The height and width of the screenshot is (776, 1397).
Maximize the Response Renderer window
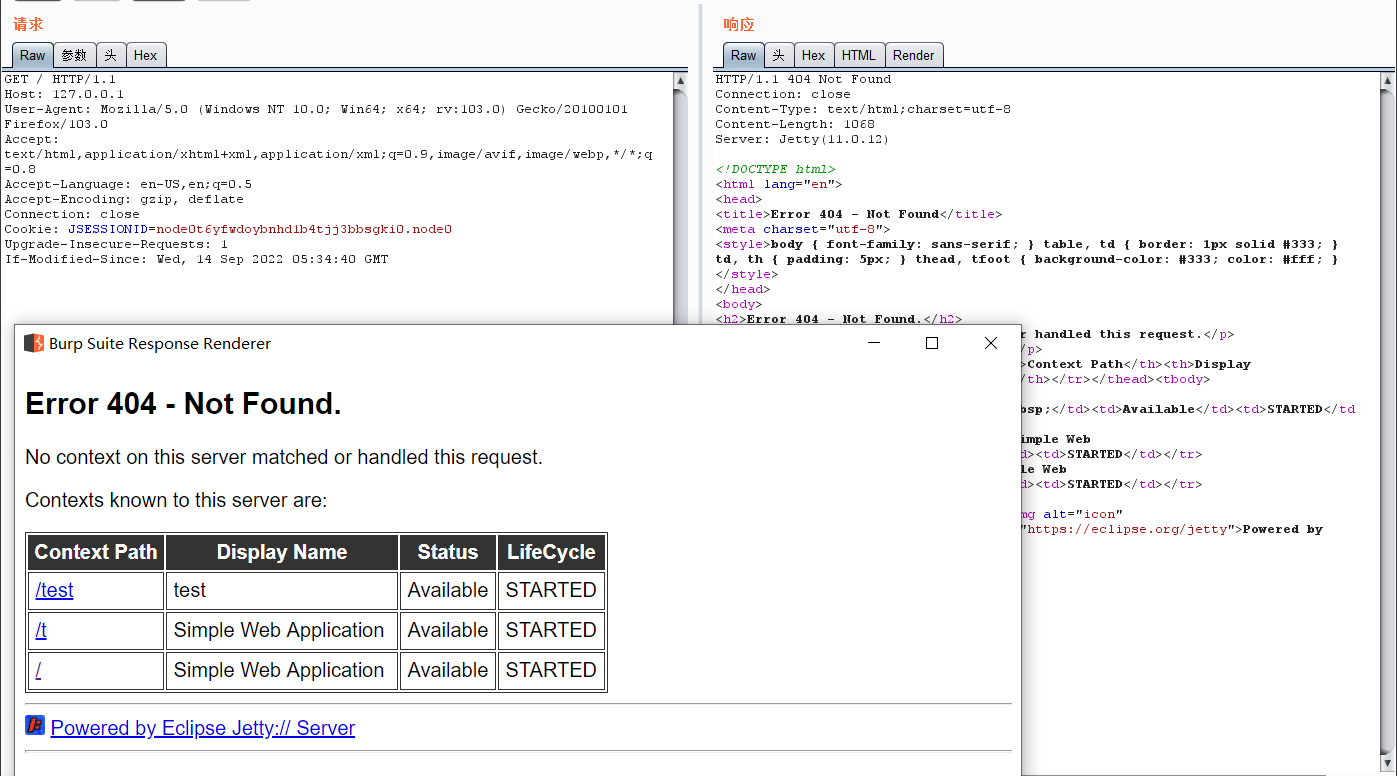coord(932,343)
